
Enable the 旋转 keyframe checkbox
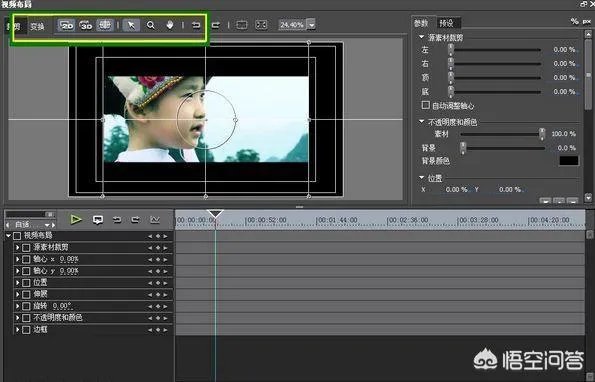(26, 307)
